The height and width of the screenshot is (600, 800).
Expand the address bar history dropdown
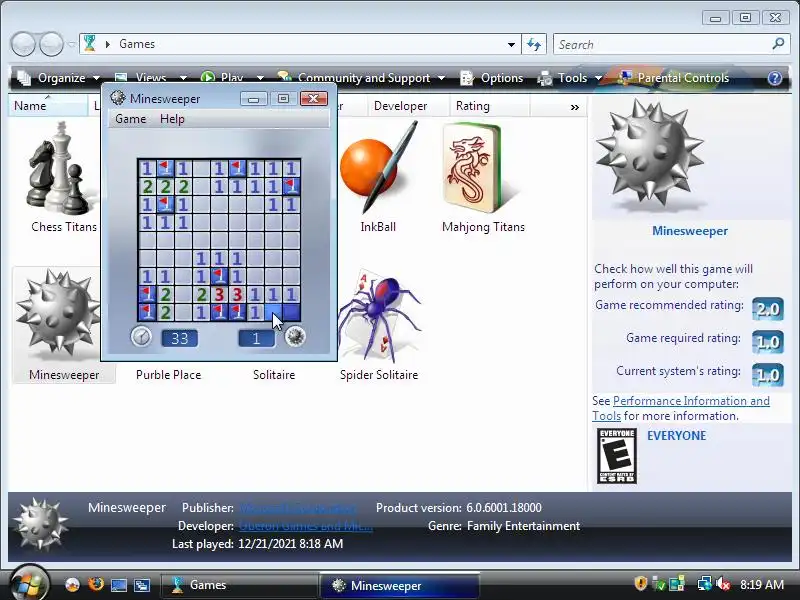click(x=511, y=44)
